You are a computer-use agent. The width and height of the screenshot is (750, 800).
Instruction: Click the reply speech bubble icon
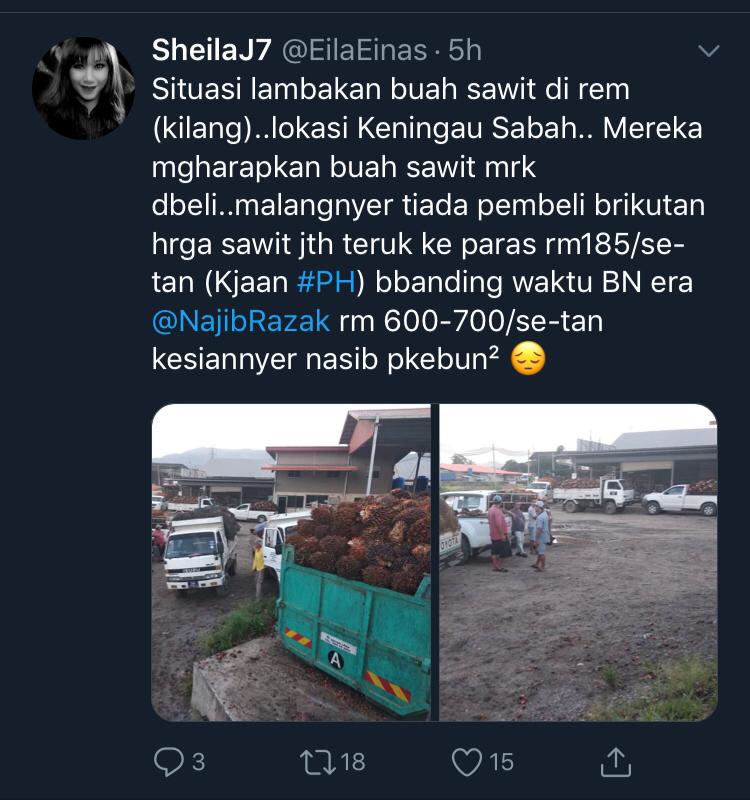click(168, 762)
